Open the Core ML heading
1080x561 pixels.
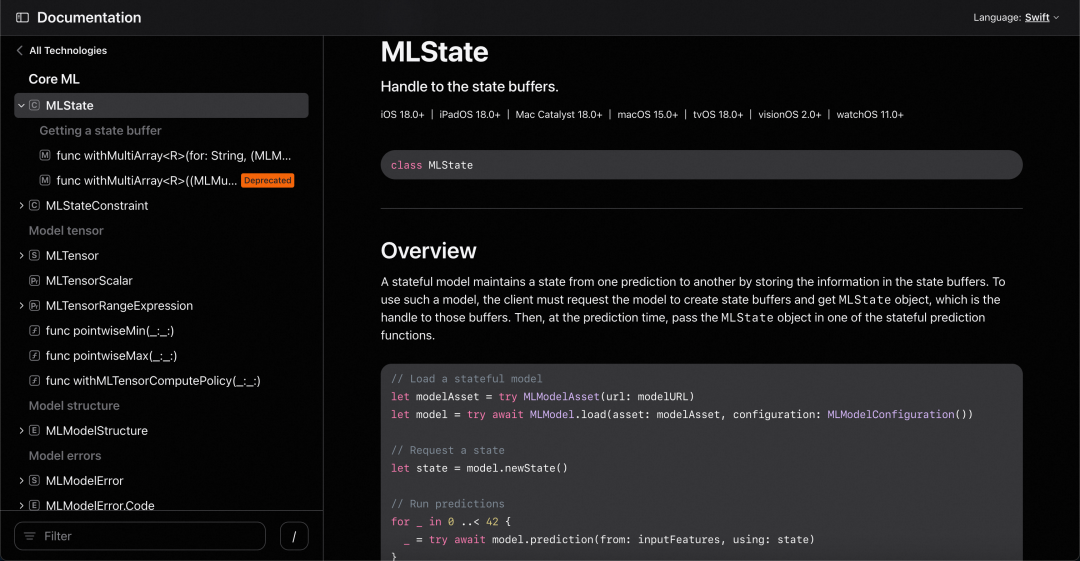54,79
